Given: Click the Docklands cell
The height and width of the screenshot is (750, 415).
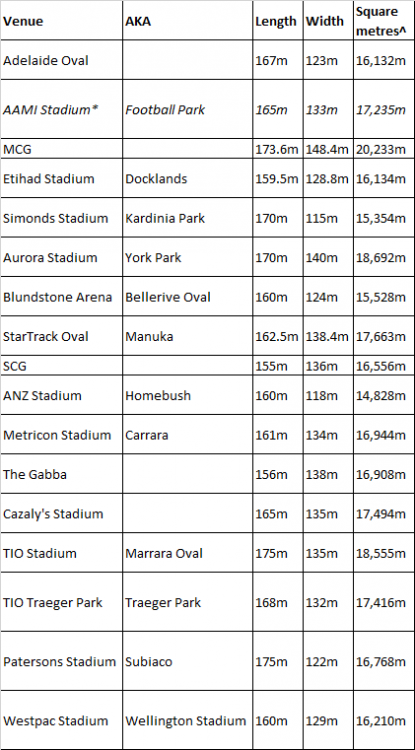Looking at the screenshot, I should (x=187, y=178).
